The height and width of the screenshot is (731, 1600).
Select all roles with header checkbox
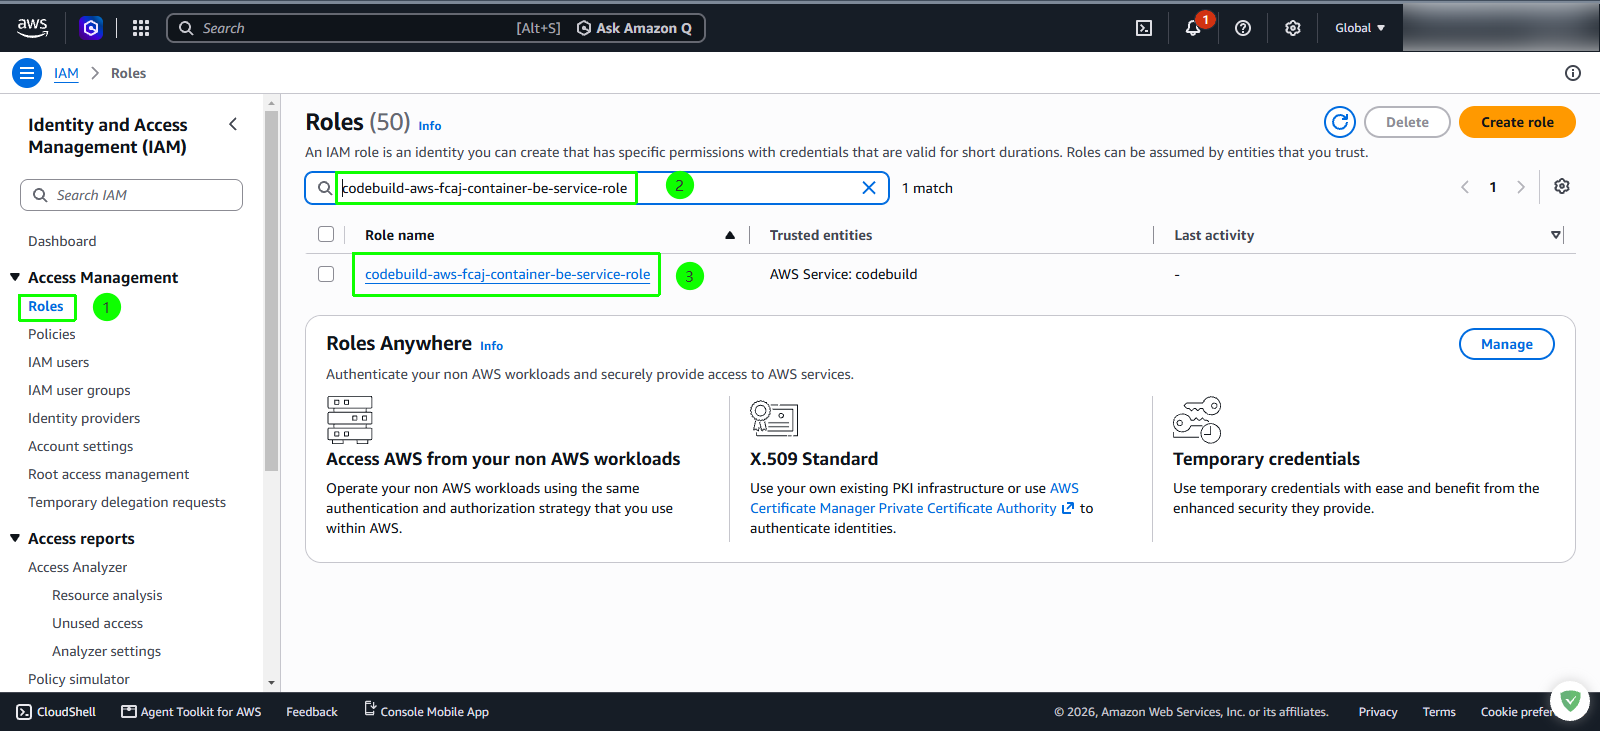pos(326,234)
